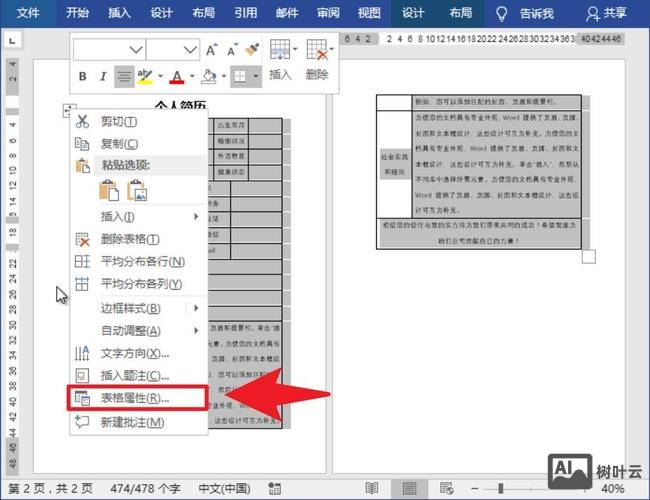Screen dimensions: 650x500
Task: Click the 共享 share button
Action: (606, 14)
